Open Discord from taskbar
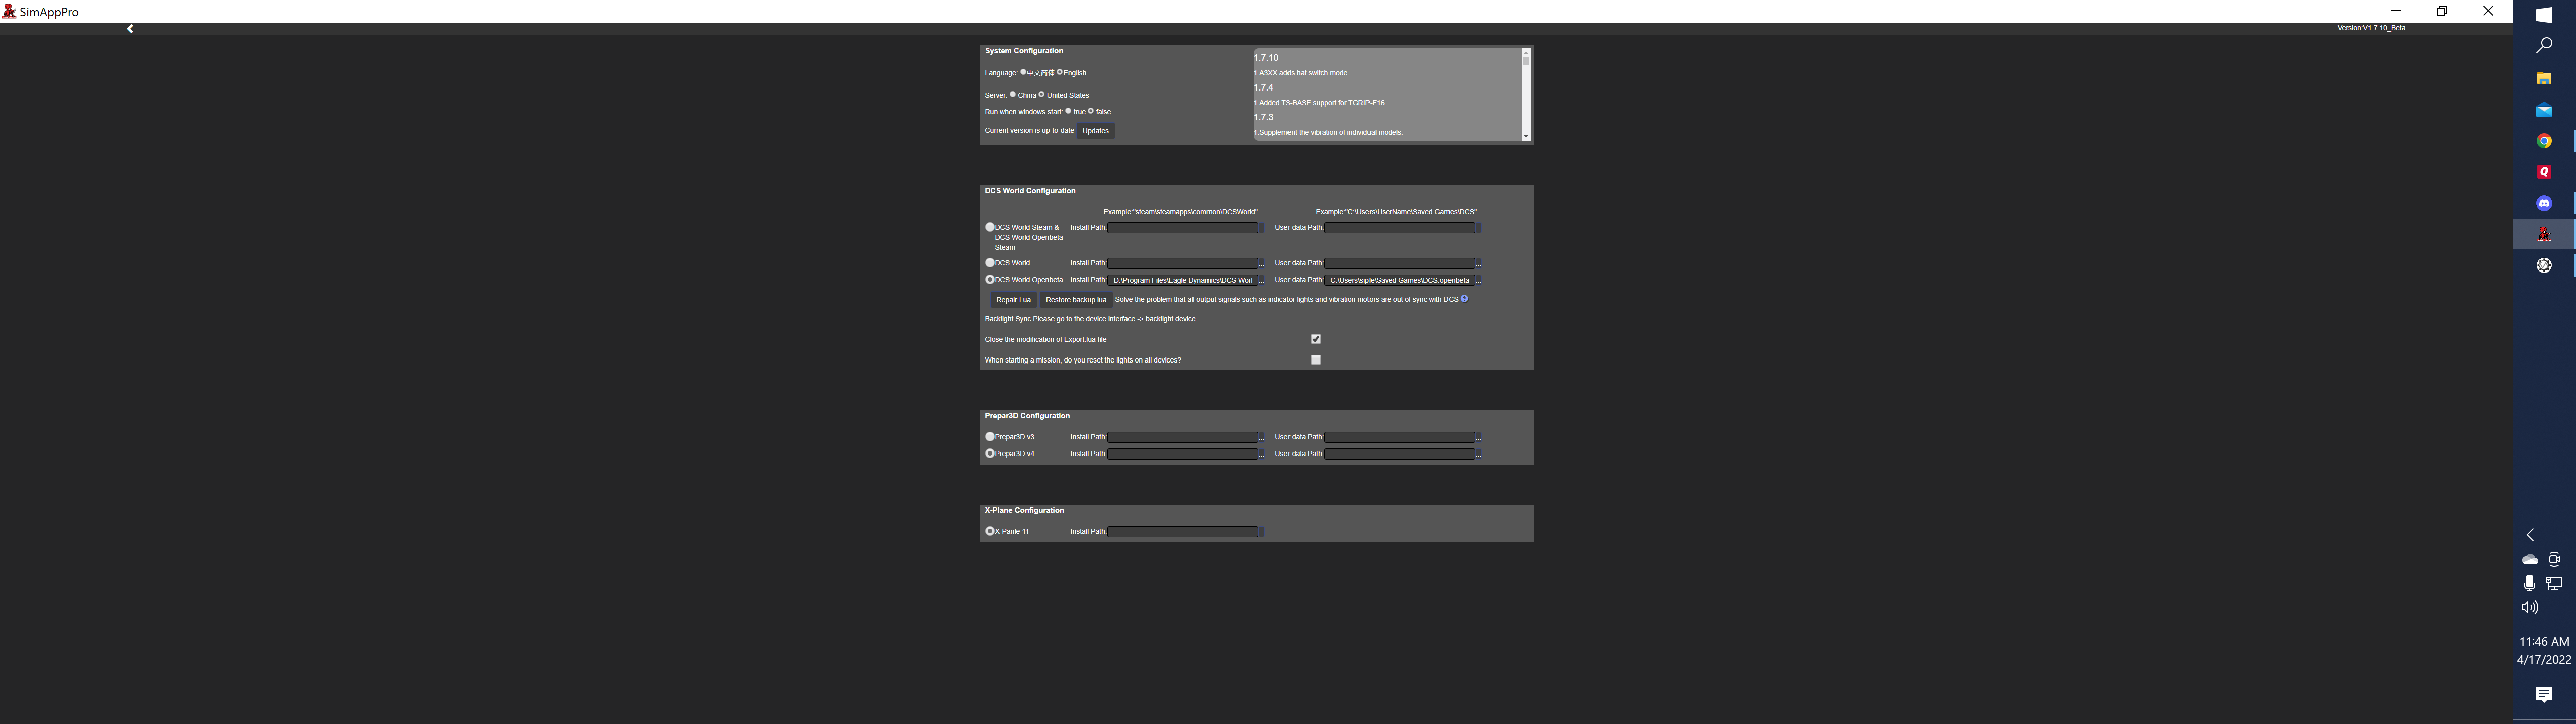 pos(2544,203)
